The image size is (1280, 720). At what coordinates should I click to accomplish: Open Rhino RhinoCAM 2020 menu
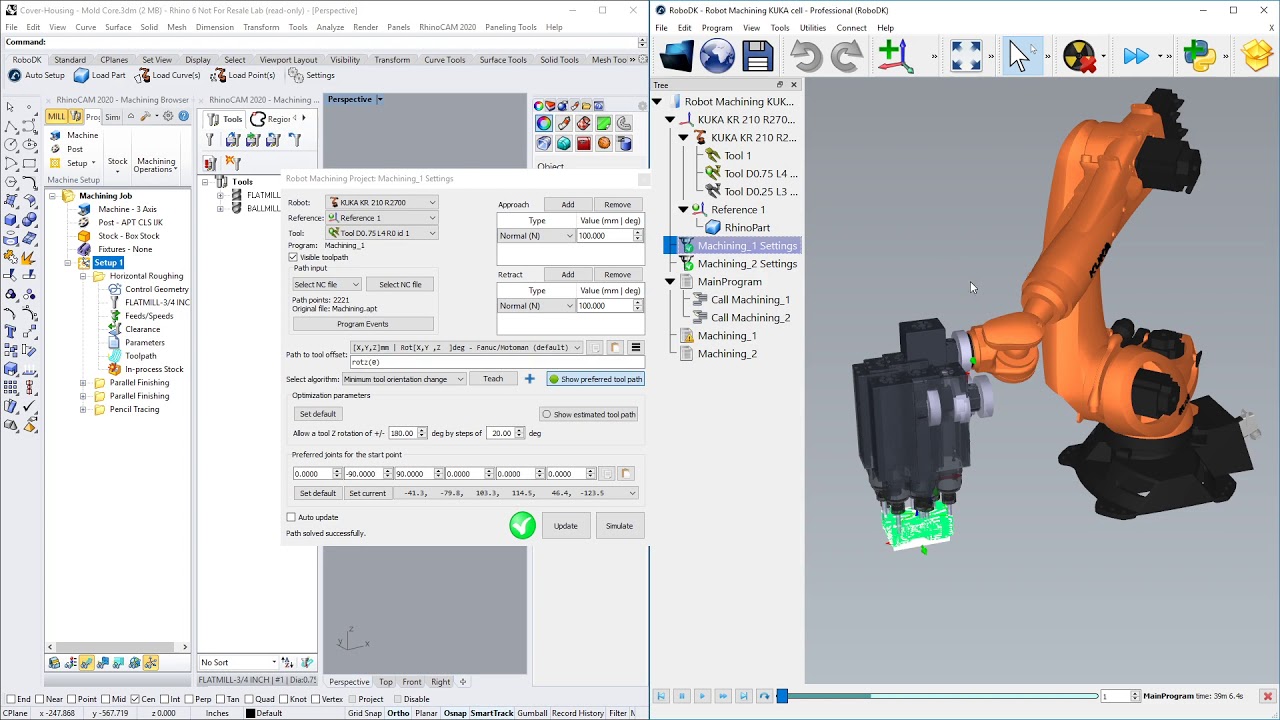447,27
